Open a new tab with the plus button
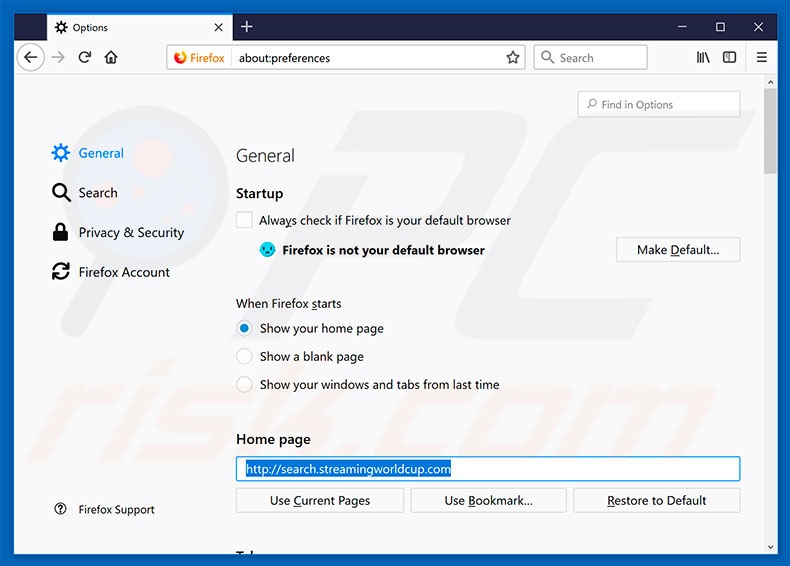 [247, 27]
